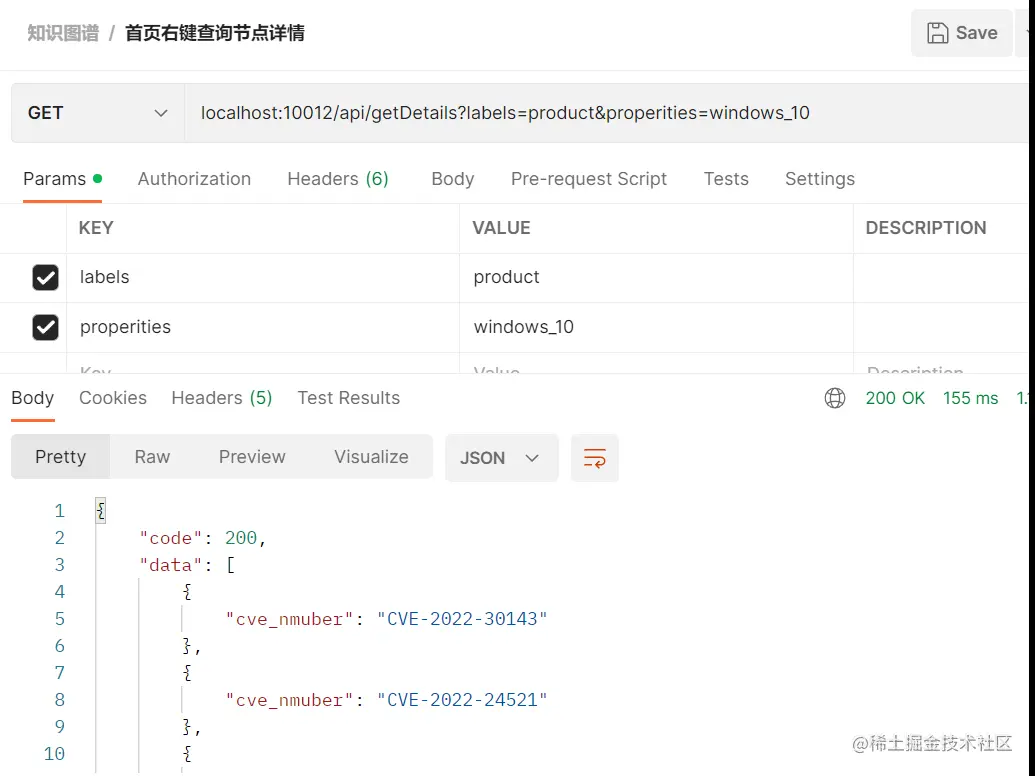Image resolution: width=1035 pixels, height=776 pixels.
Task: Click the product value cell
Action: click(657, 278)
